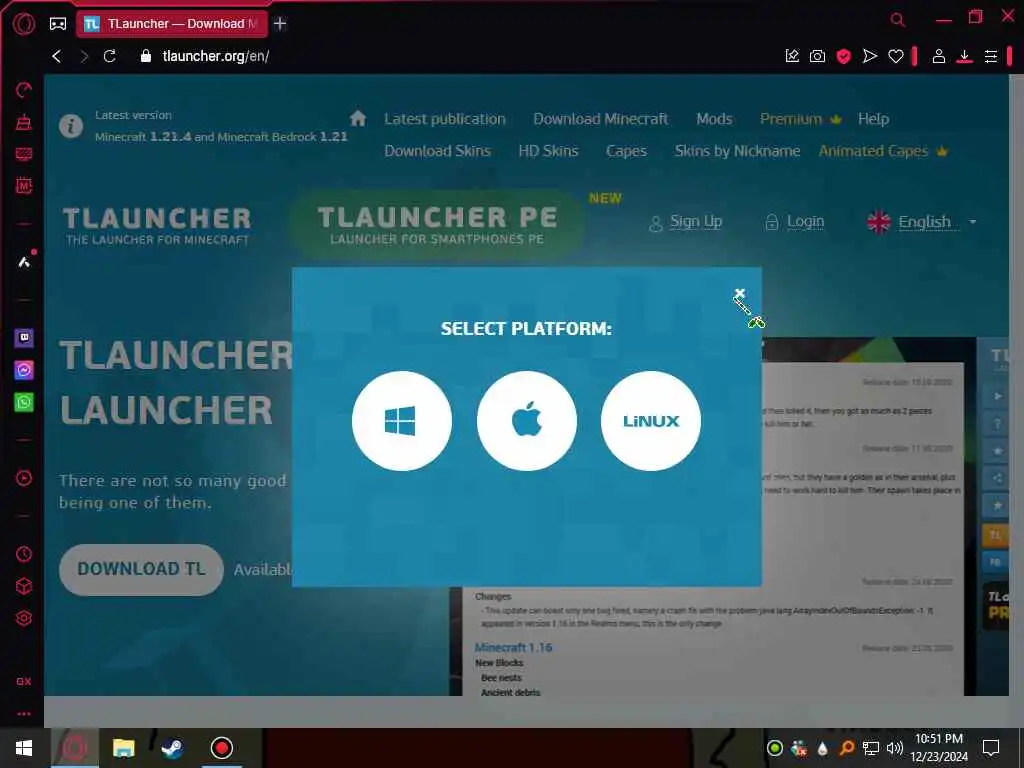Open the Help menu item
The width and height of the screenshot is (1024, 768).
tap(873, 119)
